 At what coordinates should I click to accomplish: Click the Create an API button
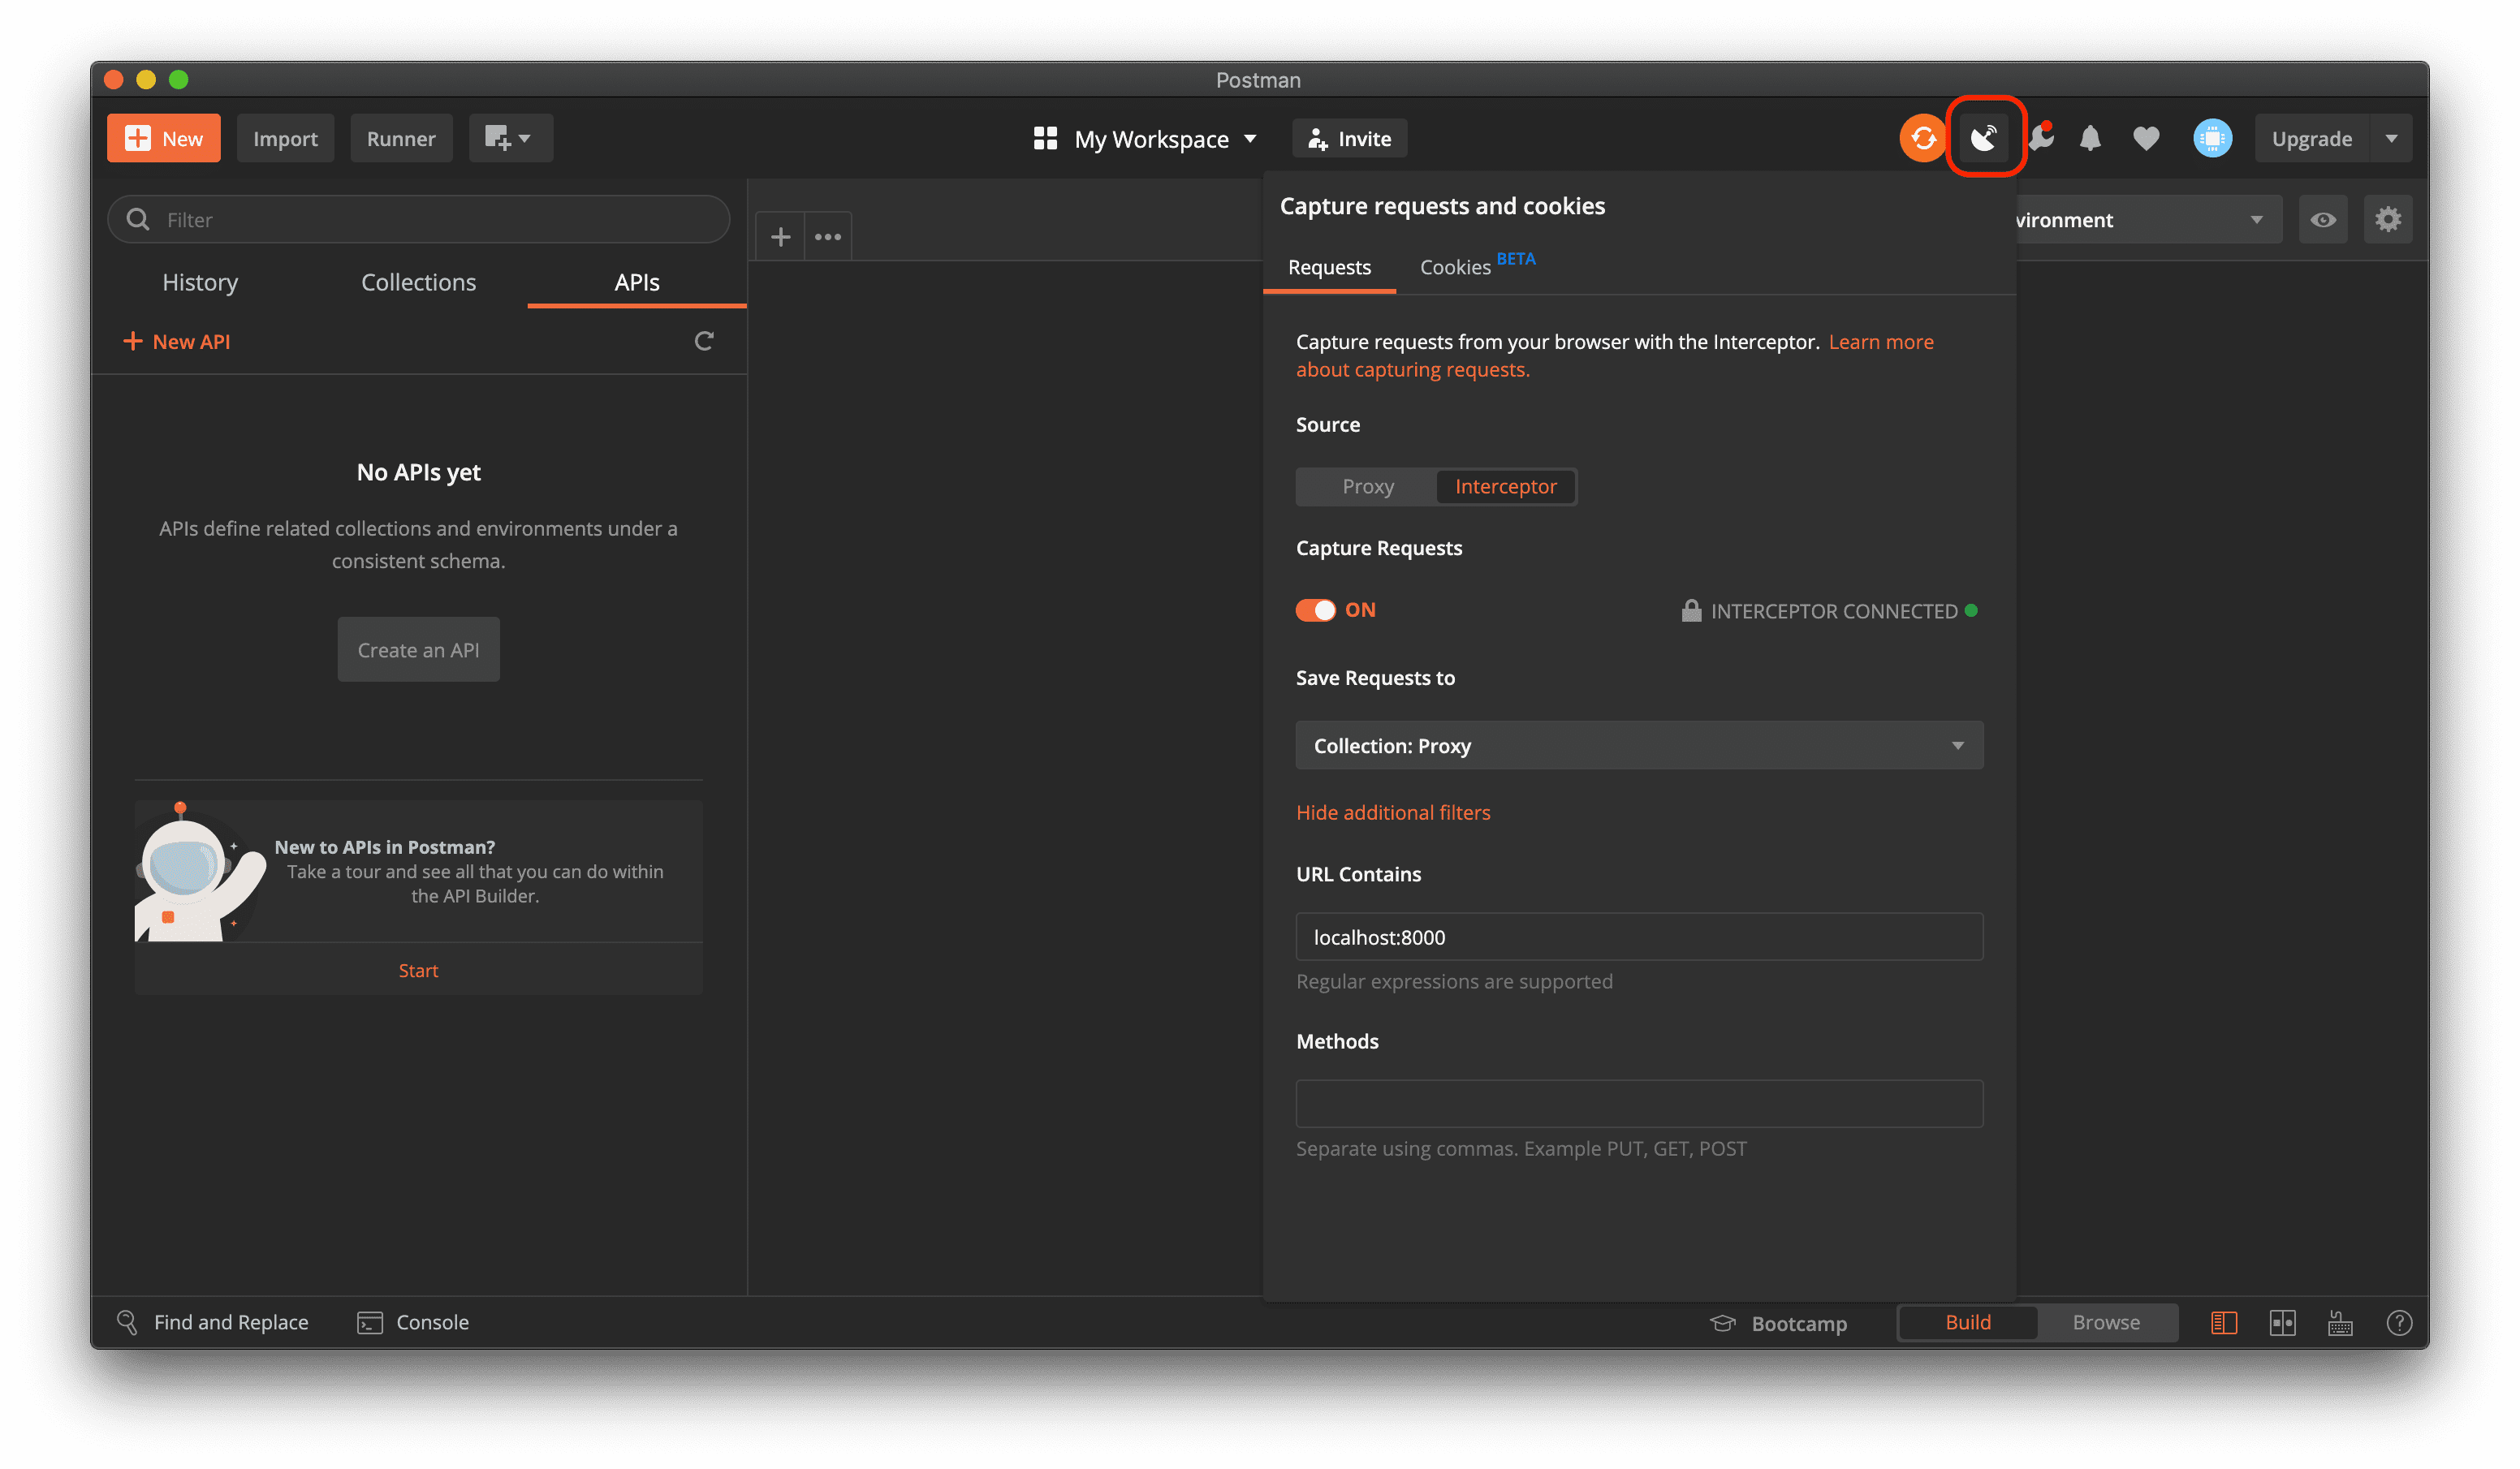pos(418,650)
